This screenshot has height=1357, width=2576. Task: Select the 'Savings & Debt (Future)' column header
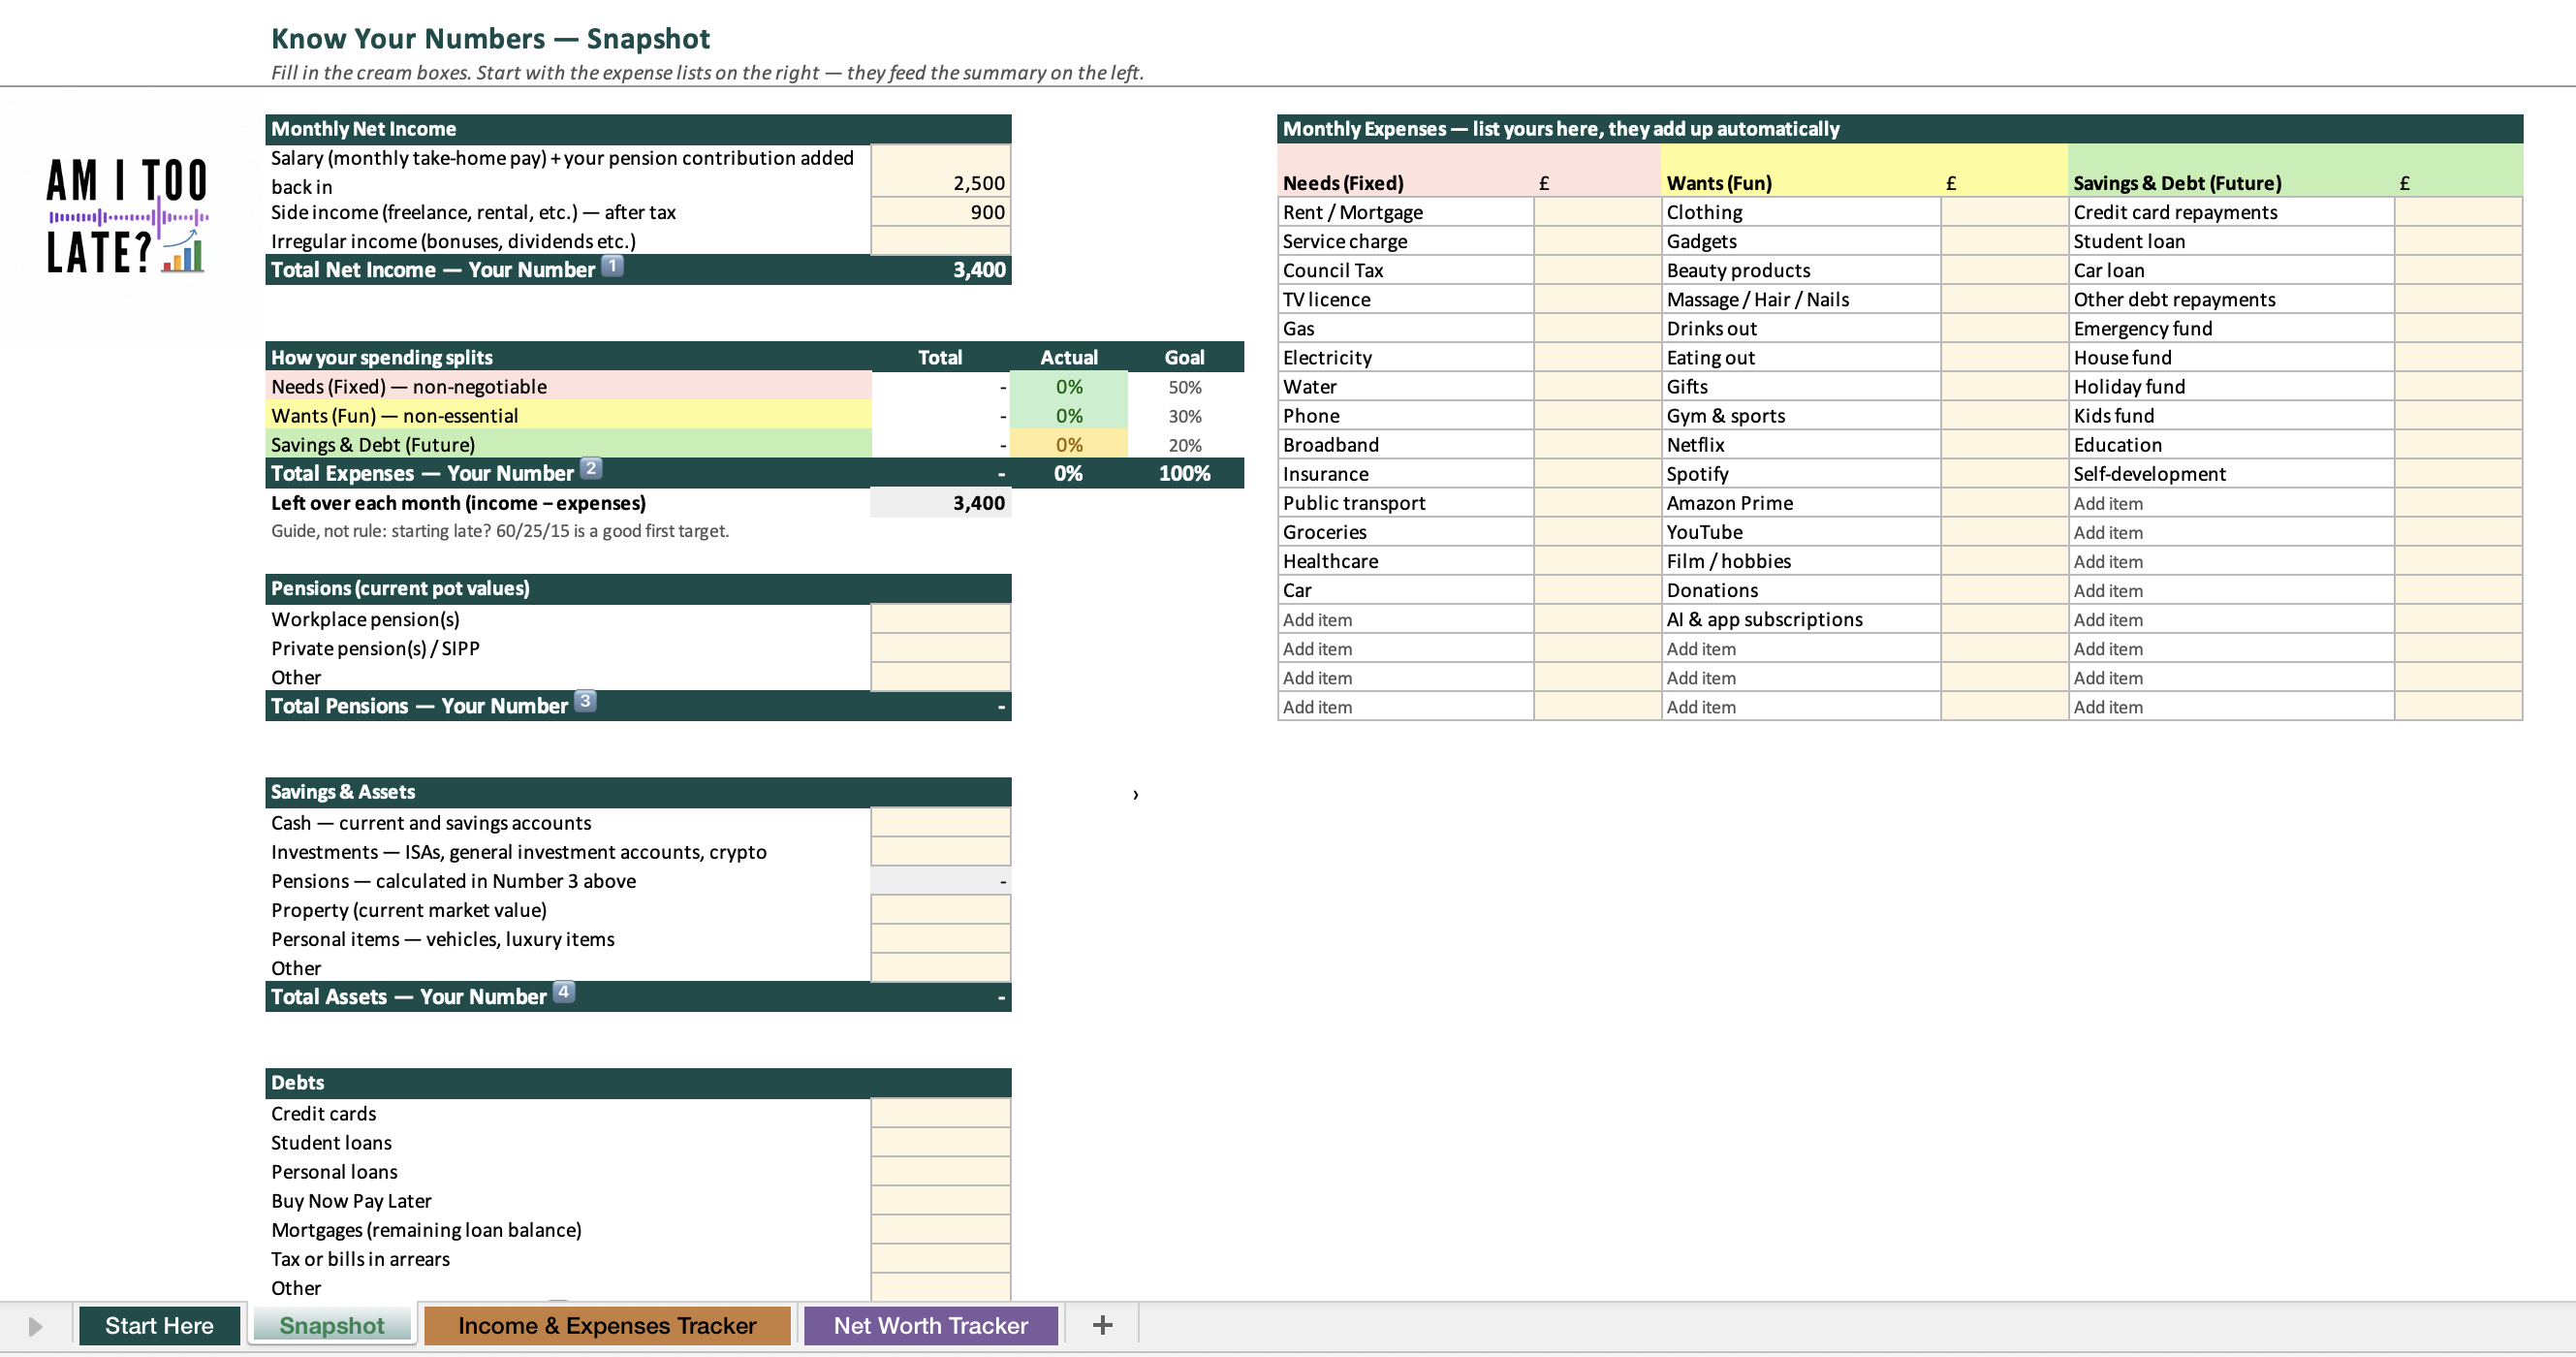[2177, 183]
